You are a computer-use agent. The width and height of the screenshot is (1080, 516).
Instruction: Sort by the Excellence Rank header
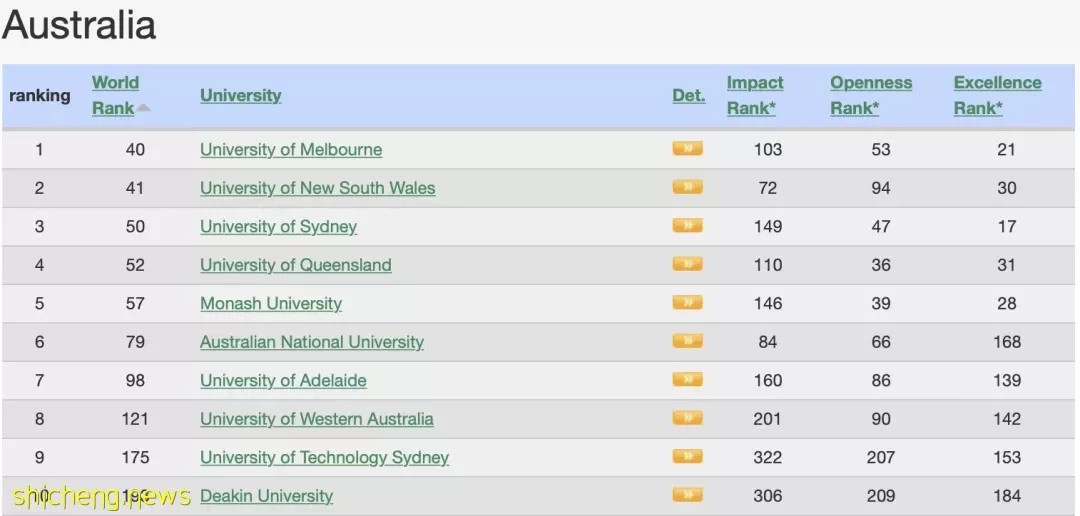tap(997, 95)
